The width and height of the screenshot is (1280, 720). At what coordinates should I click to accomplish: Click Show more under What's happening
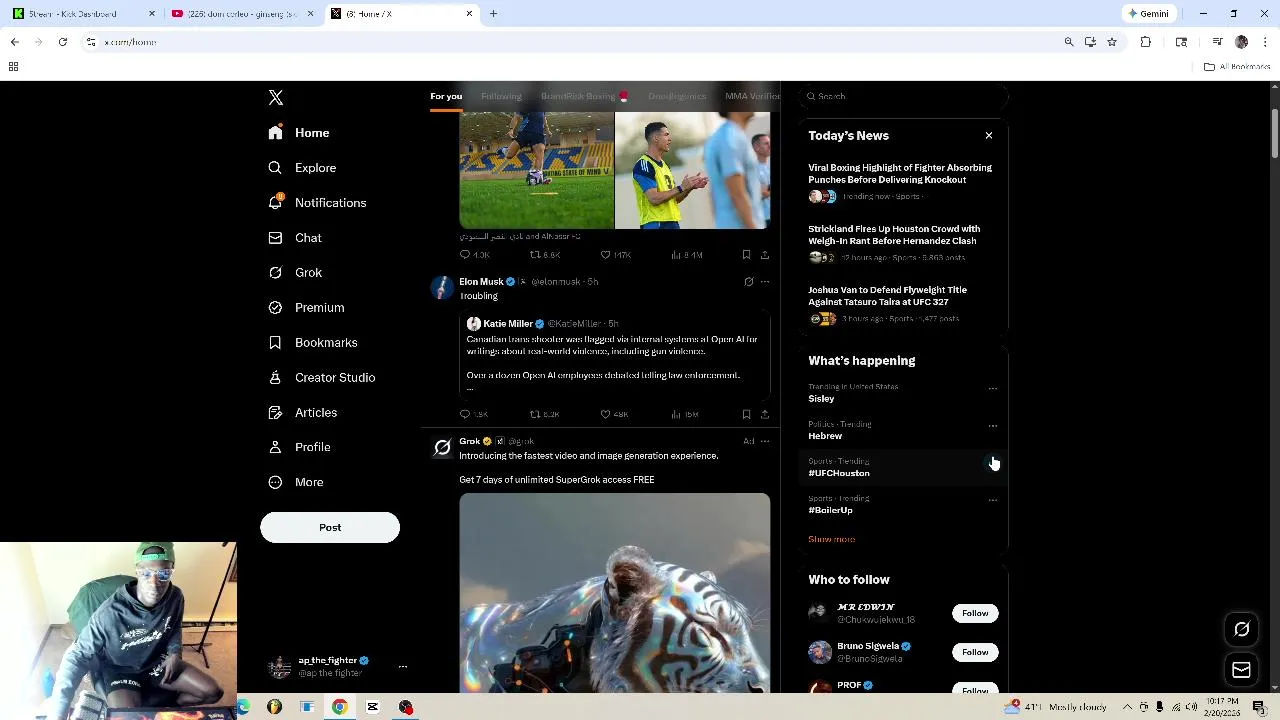[831, 539]
